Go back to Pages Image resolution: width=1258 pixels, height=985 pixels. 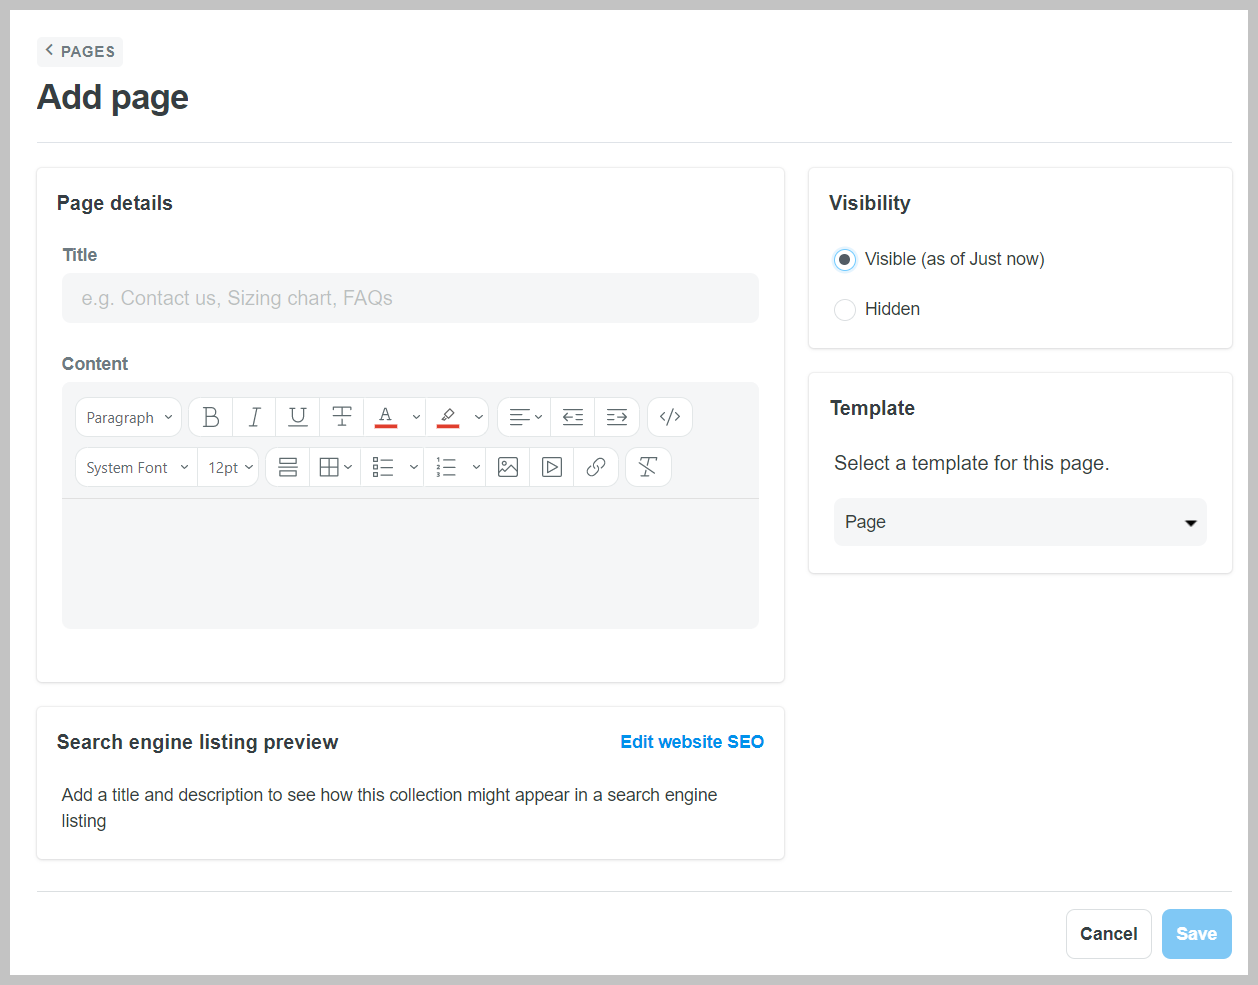(x=80, y=51)
